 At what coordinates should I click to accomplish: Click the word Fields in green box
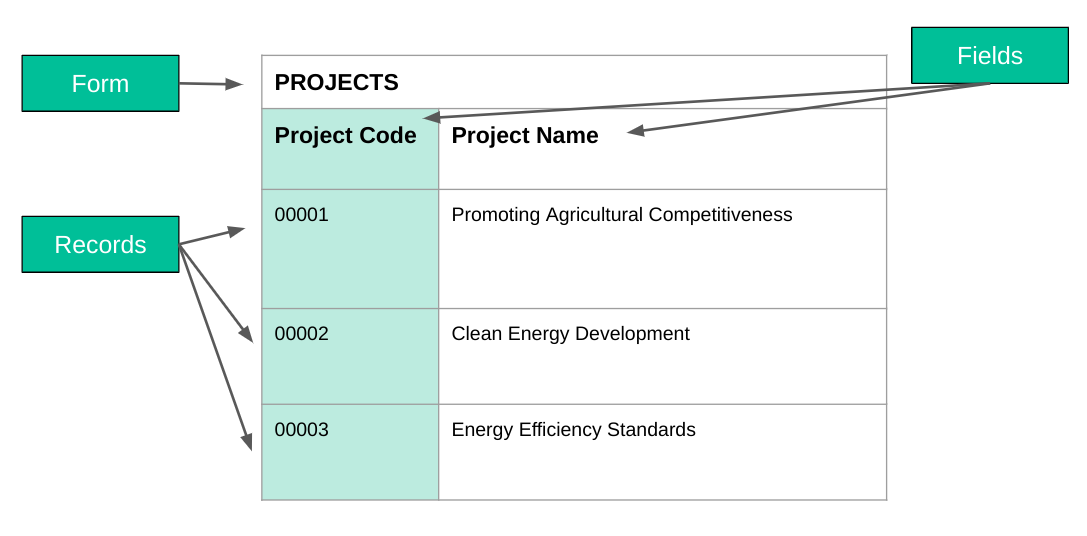(989, 55)
